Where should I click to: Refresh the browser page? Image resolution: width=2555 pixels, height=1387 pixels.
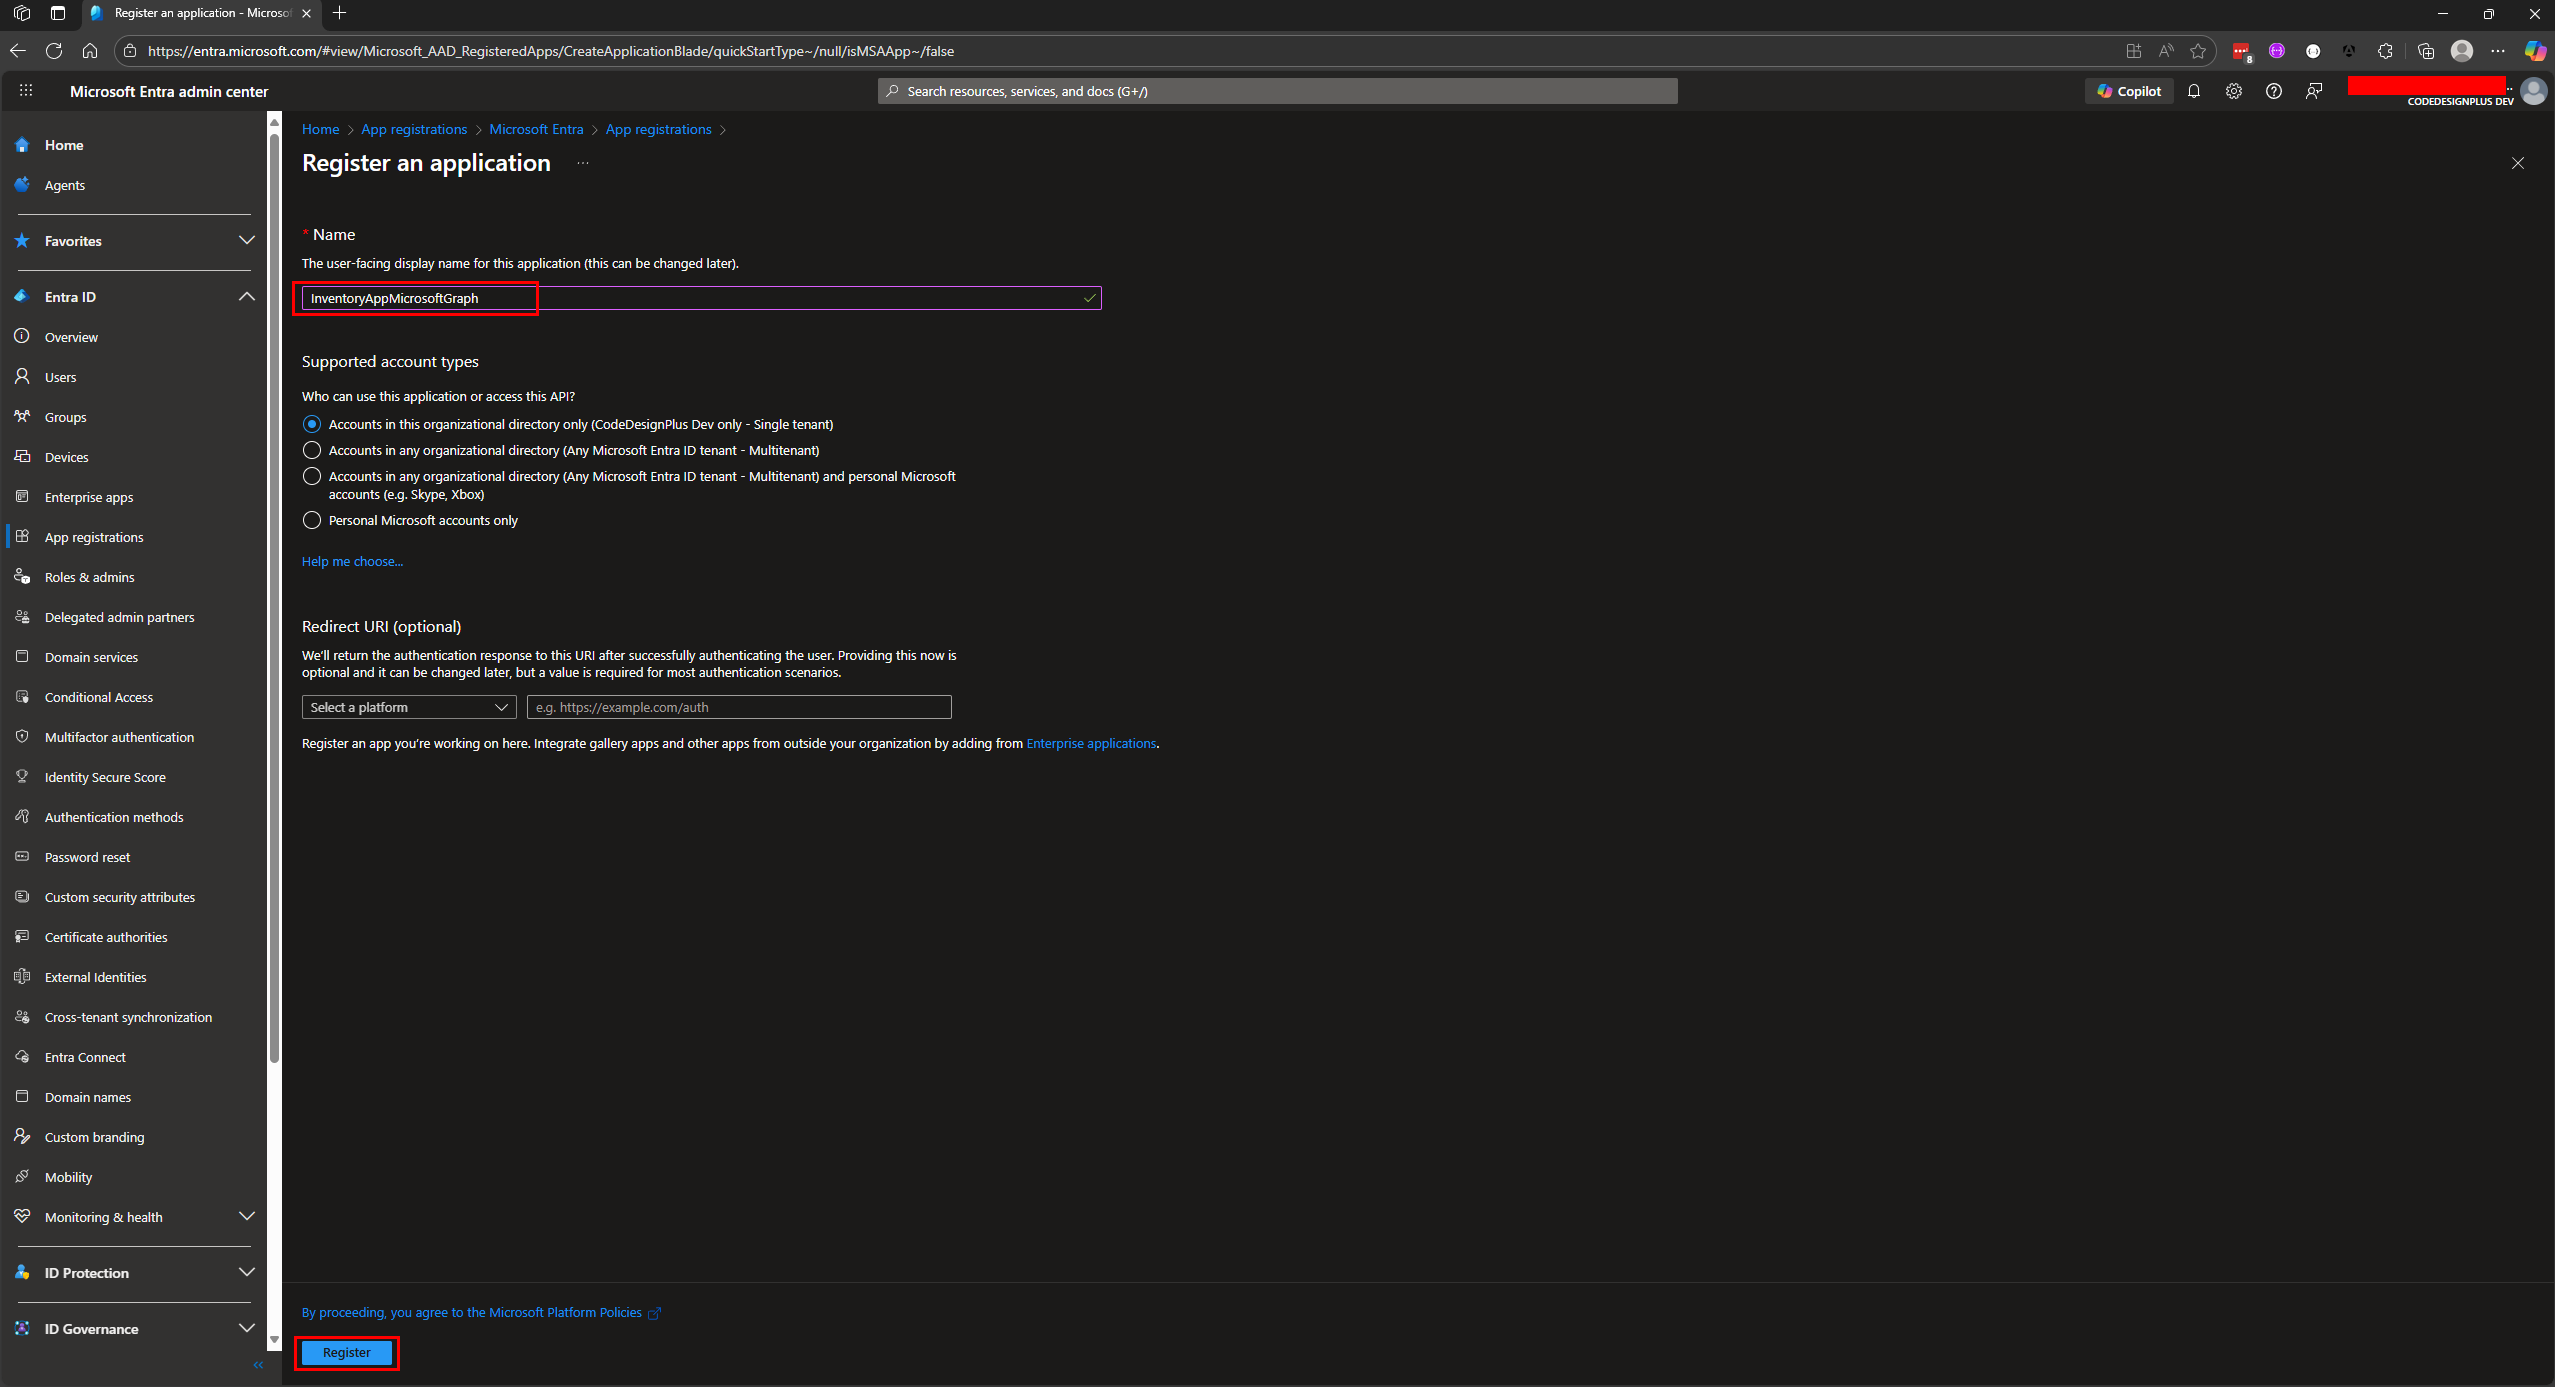(x=54, y=51)
